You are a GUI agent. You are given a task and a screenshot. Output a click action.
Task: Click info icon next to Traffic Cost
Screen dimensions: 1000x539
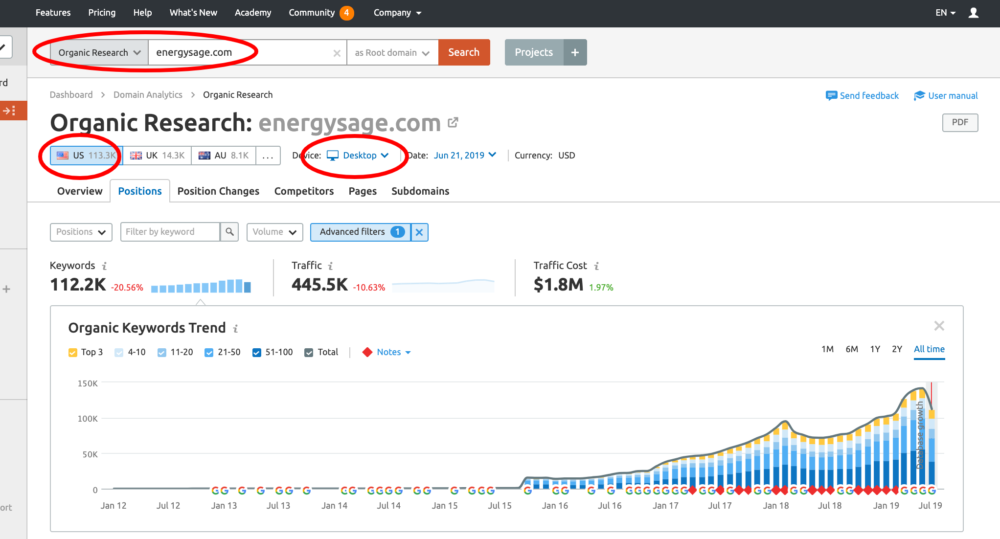(x=597, y=266)
